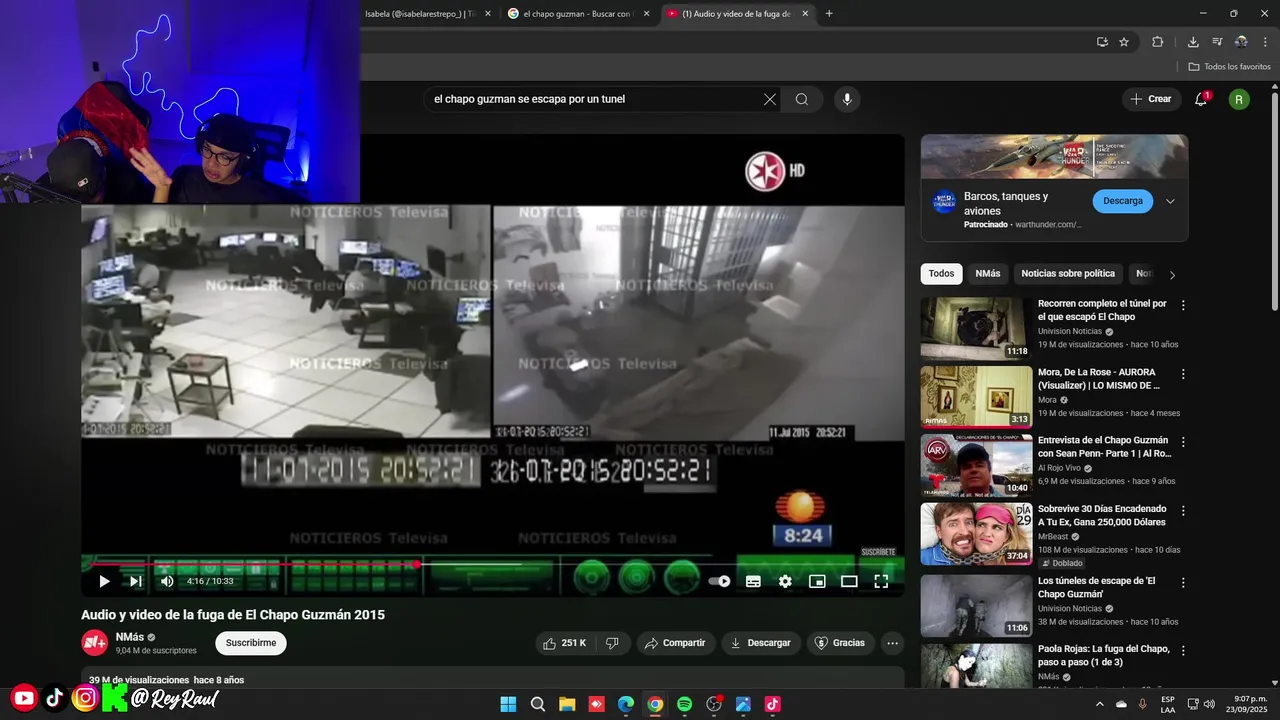Share the video via Compartir
This screenshot has width=1280, height=720.
675,643
